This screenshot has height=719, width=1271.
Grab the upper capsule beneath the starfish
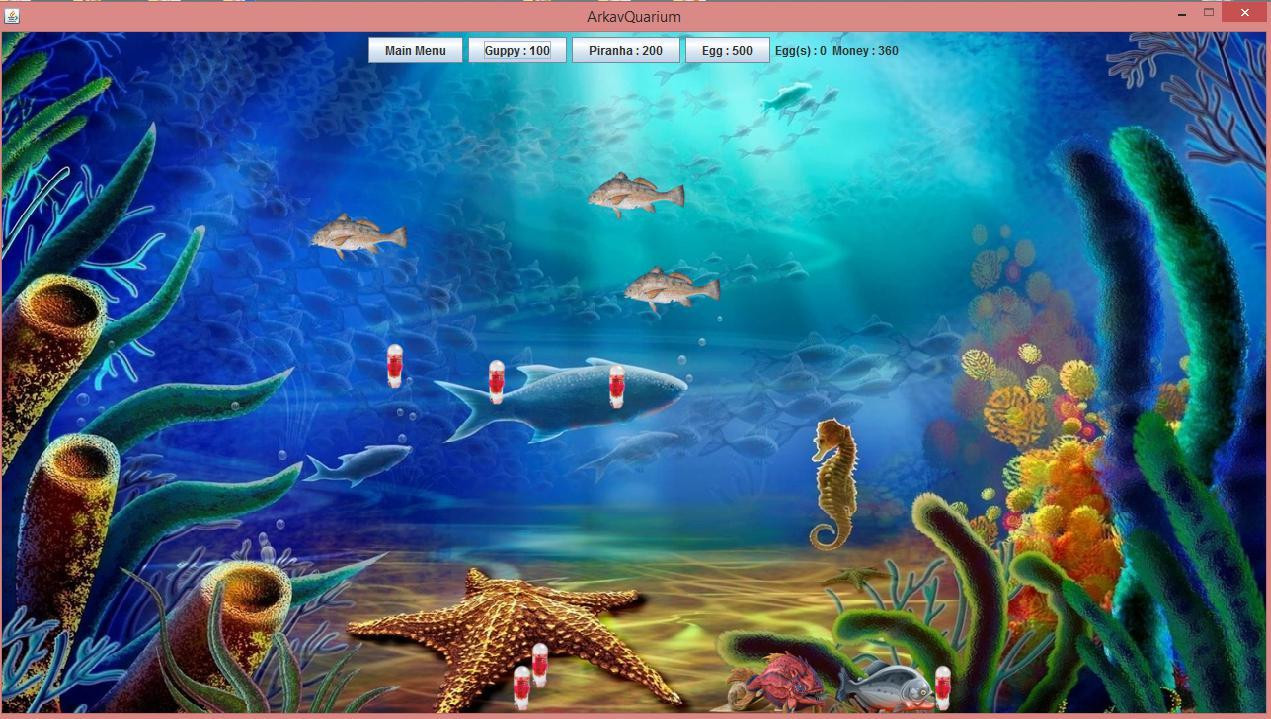540,665
